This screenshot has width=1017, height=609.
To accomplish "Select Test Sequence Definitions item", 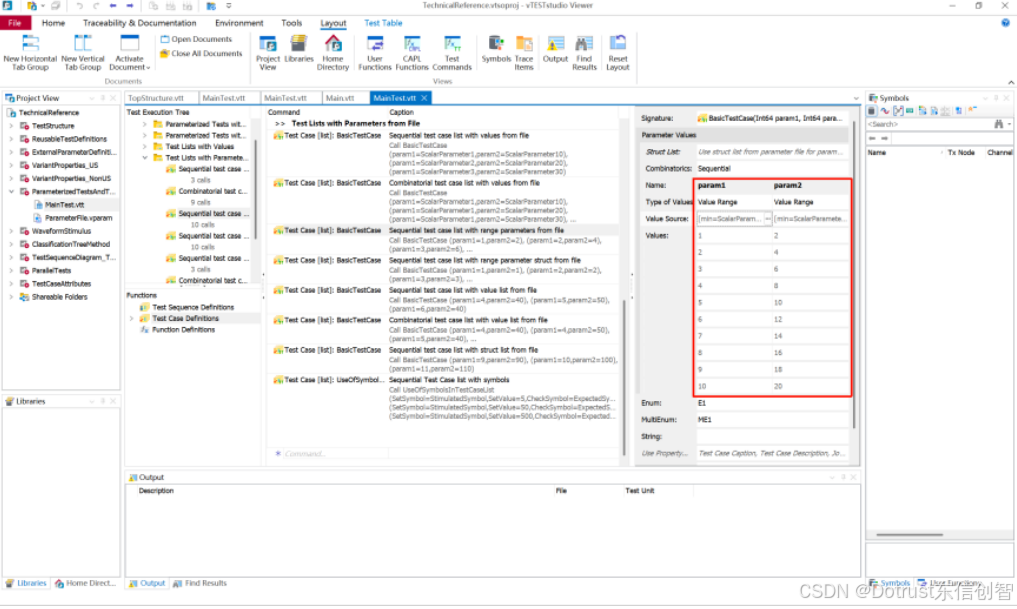I will pos(193,307).
